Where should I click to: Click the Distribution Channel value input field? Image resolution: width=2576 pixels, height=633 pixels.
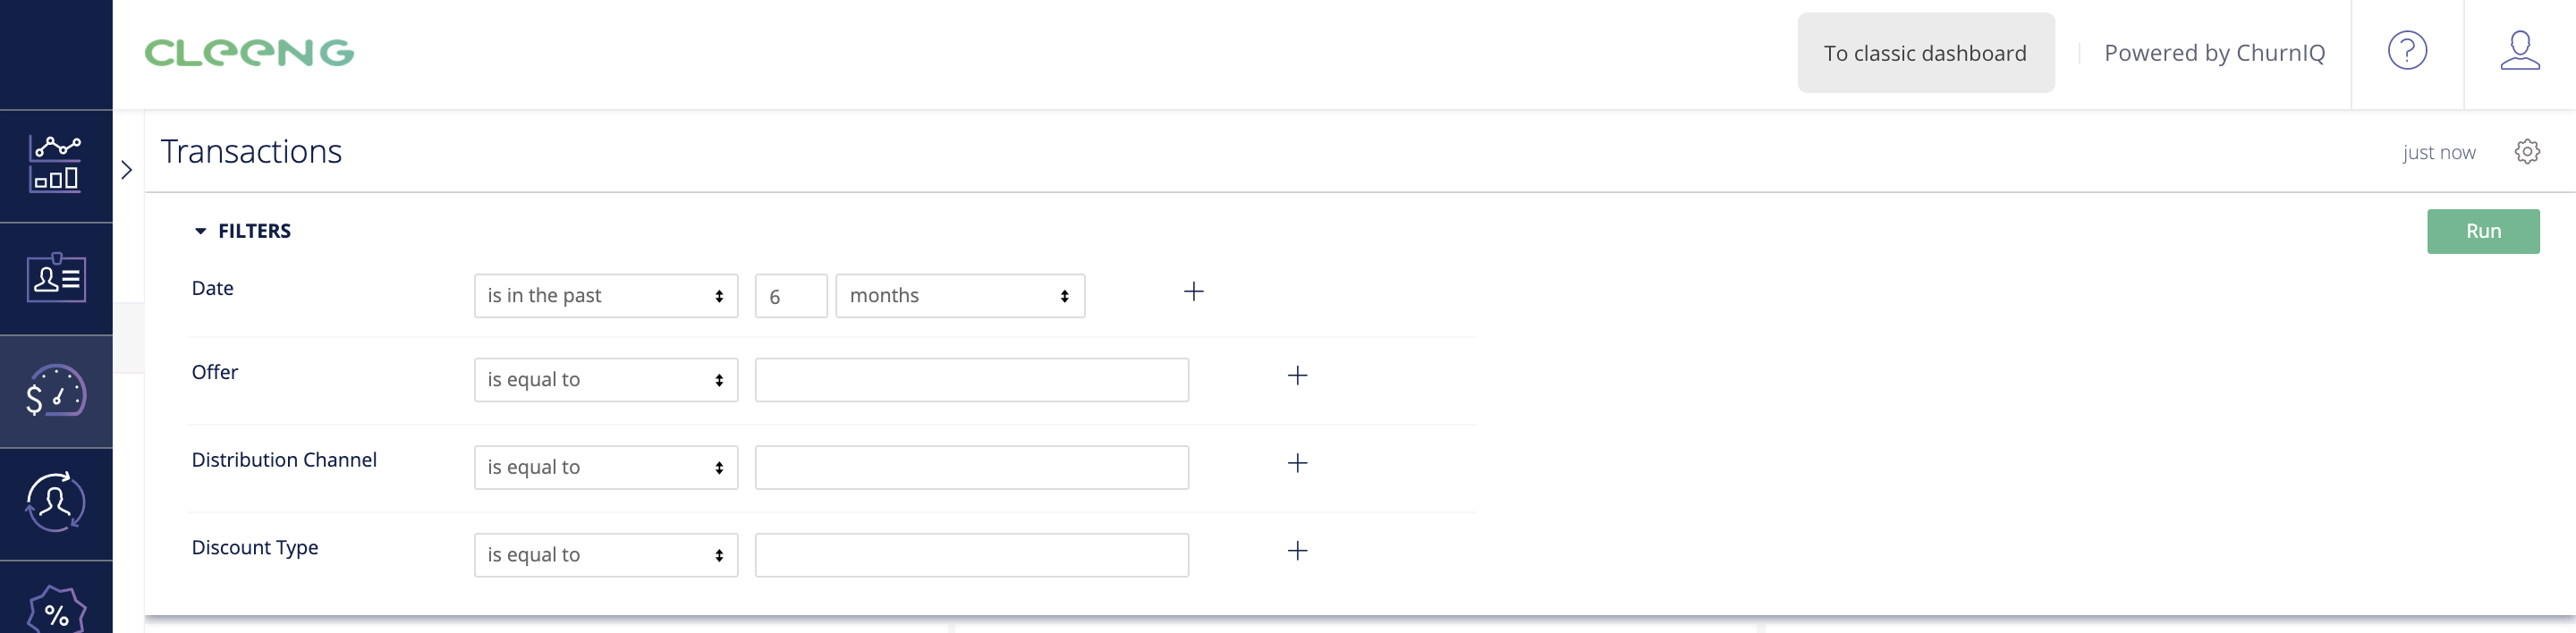[971, 468]
